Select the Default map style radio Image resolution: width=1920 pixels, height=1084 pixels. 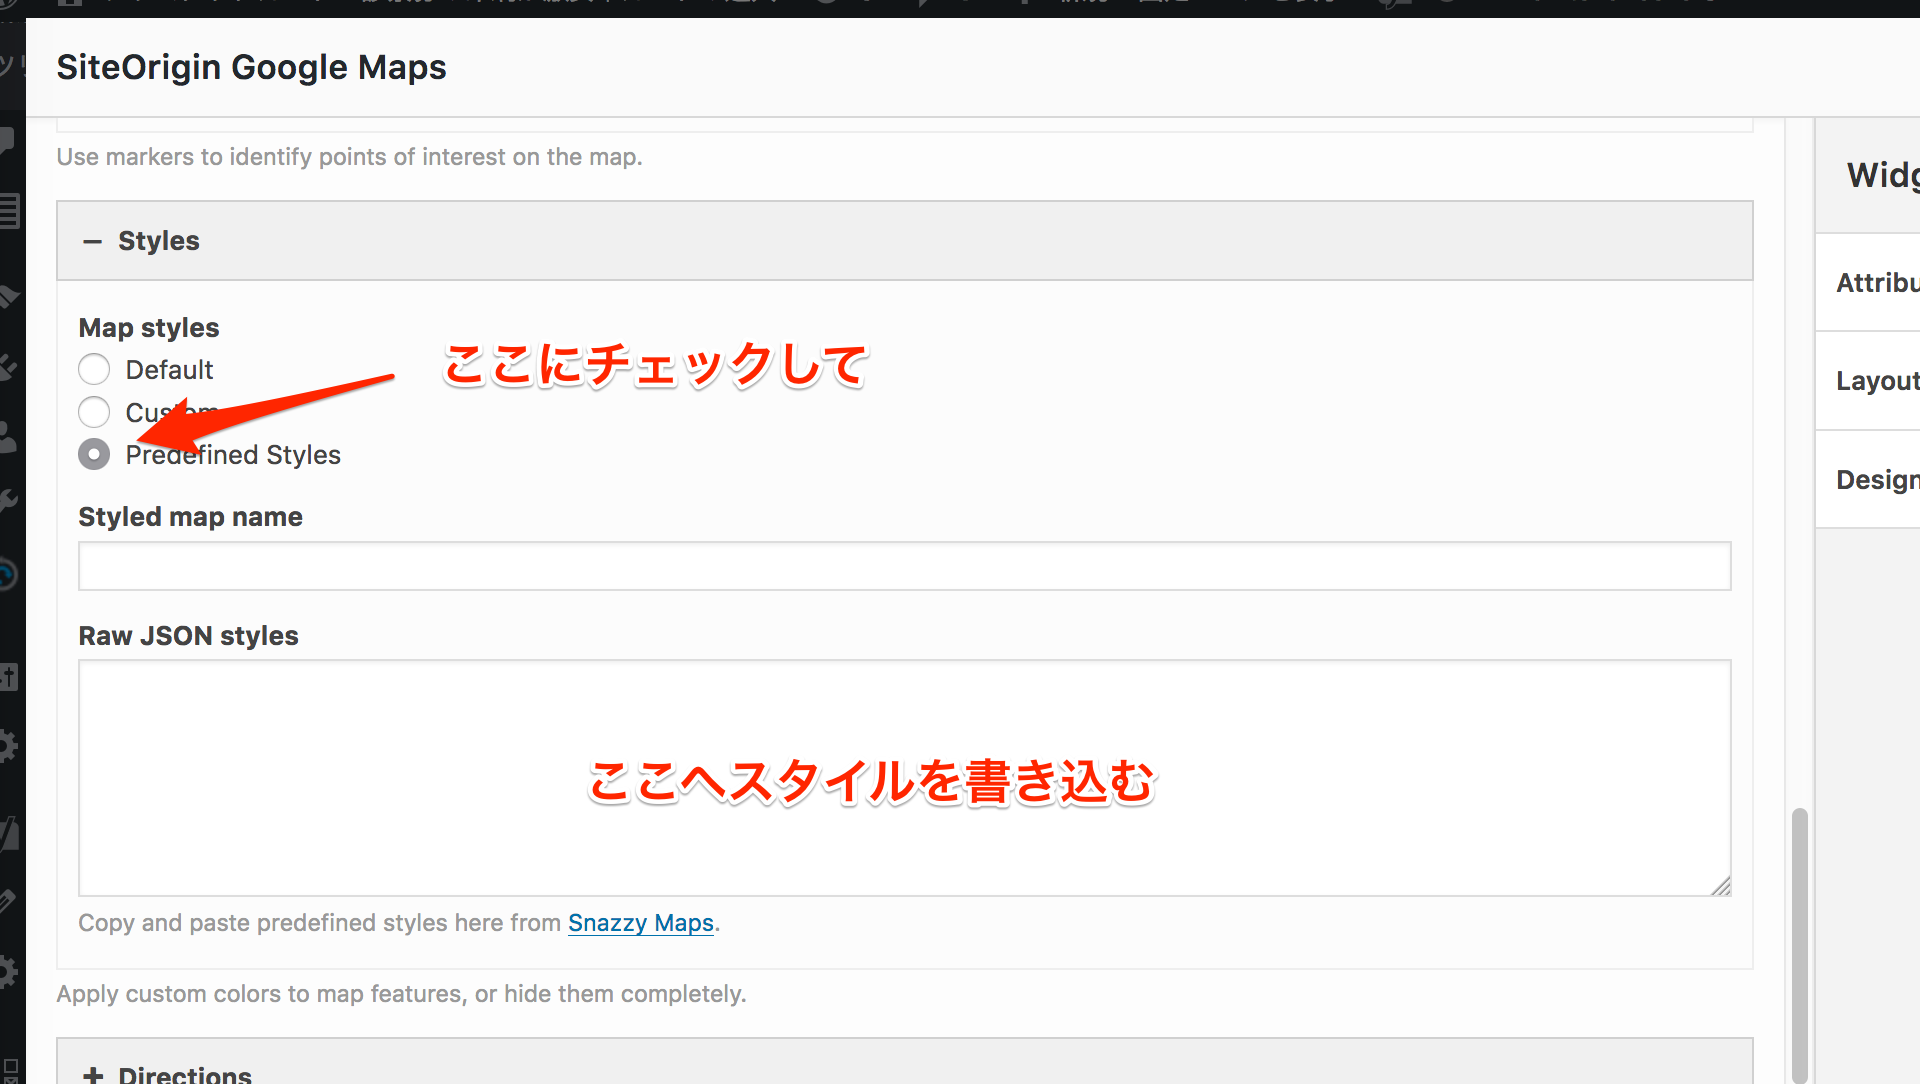tap(94, 369)
